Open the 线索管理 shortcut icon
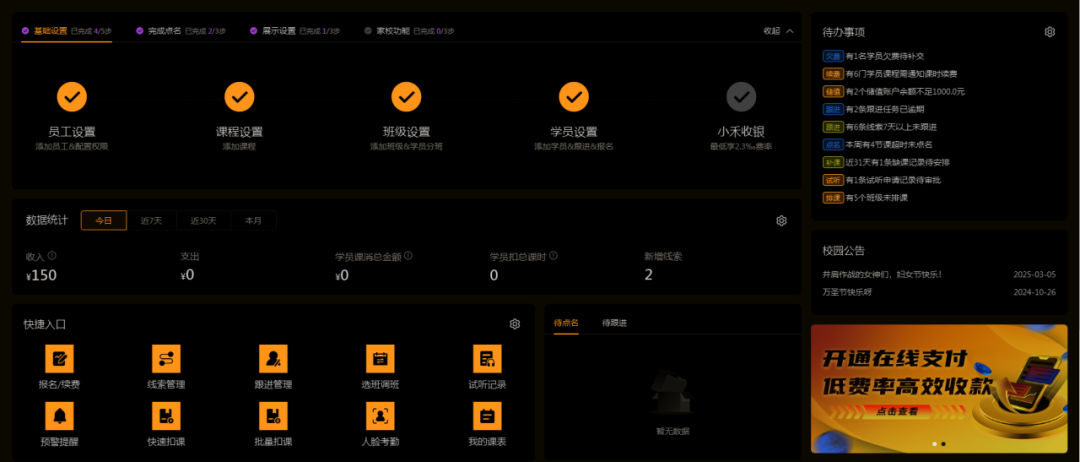This screenshot has height=462, width=1080. (x=166, y=358)
